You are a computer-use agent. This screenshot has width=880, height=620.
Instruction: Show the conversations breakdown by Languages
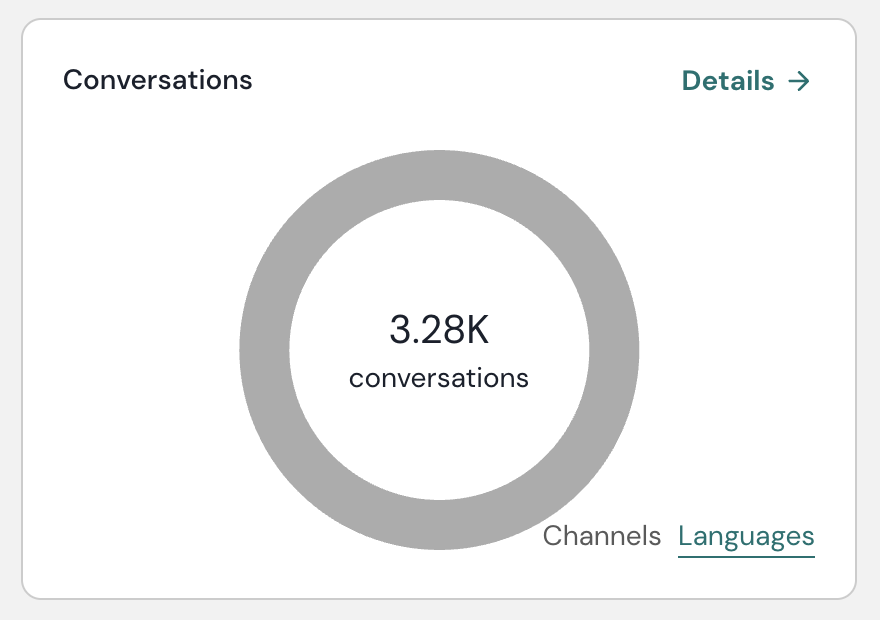(x=746, y=536)
